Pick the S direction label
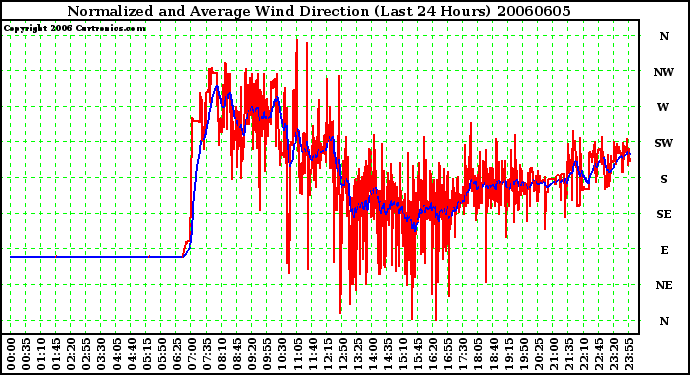Viewport: 690px width, 375px height. (x=664, y=179)
